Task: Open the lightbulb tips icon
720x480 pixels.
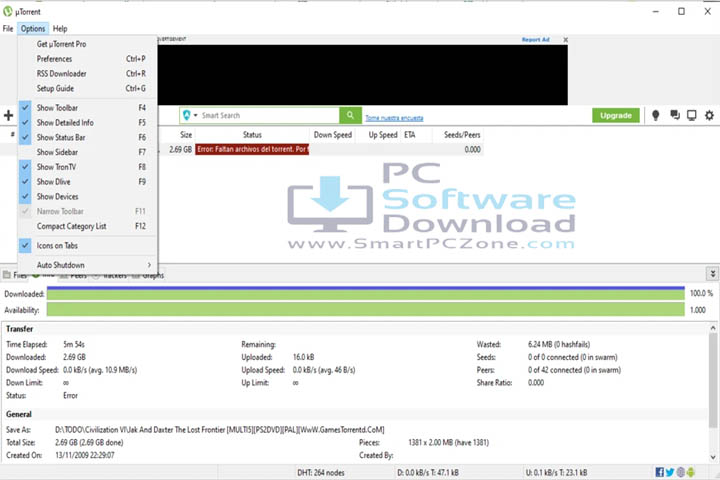Action: [x=656, y=115]
